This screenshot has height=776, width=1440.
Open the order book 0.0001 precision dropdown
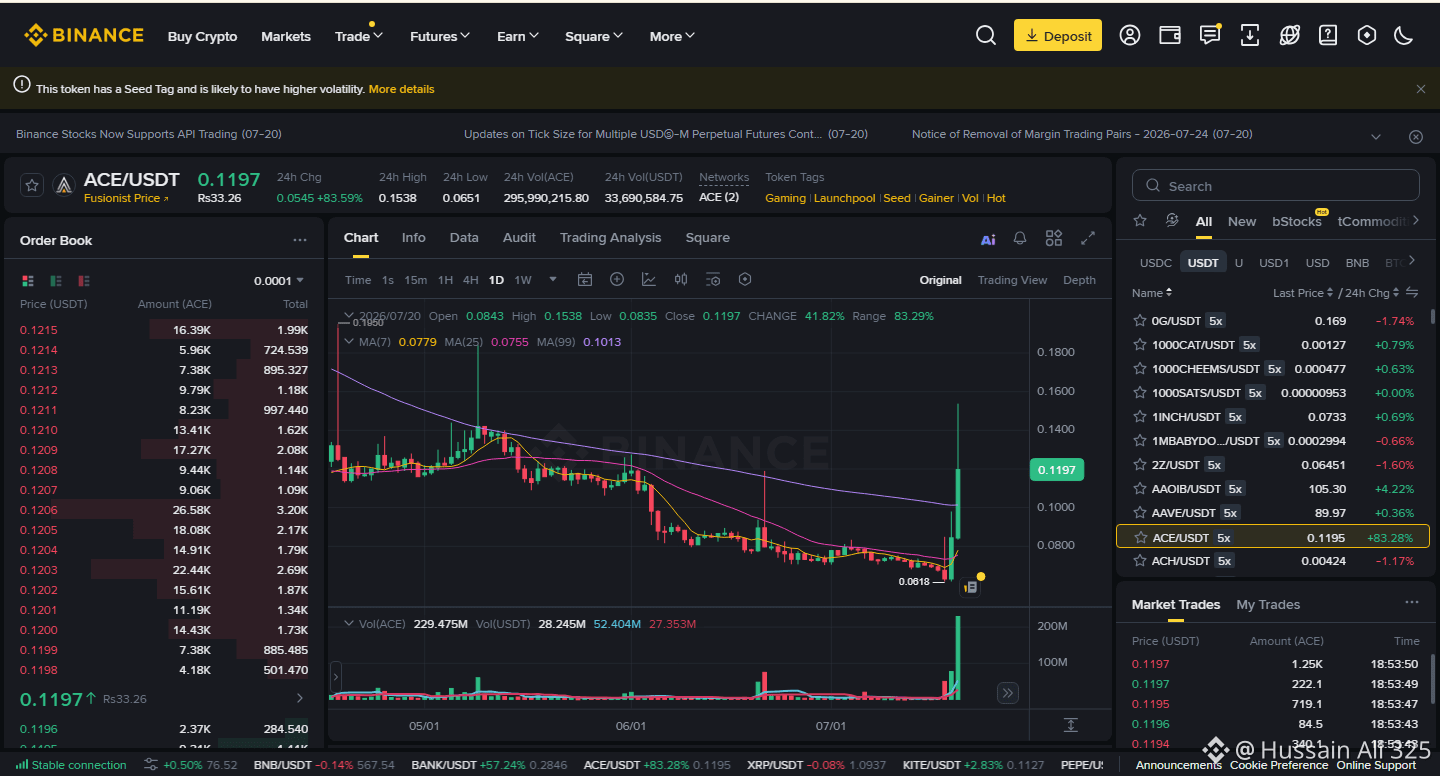tap(279, 281)
